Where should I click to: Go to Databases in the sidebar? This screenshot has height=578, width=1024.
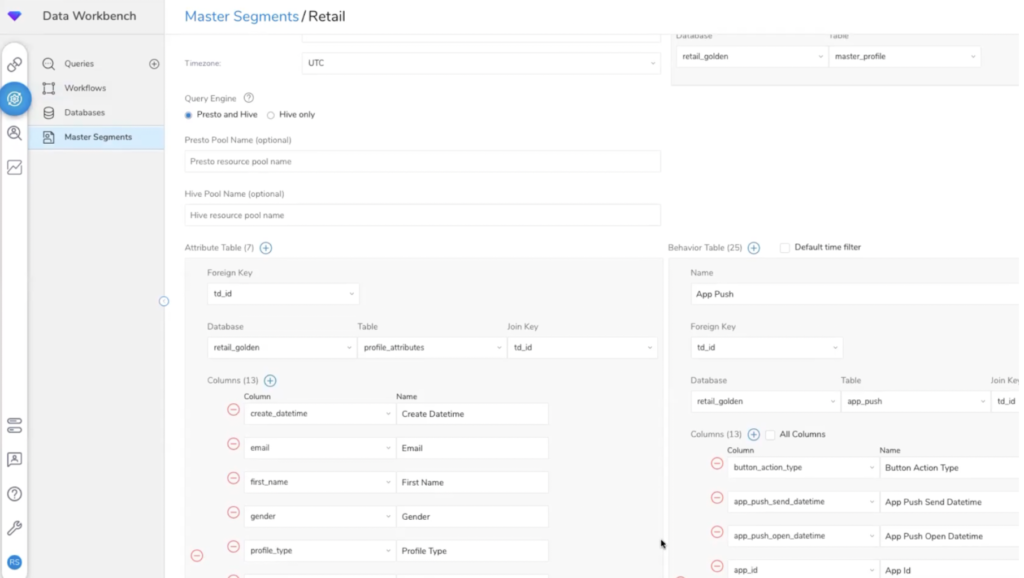pos(84,113)
